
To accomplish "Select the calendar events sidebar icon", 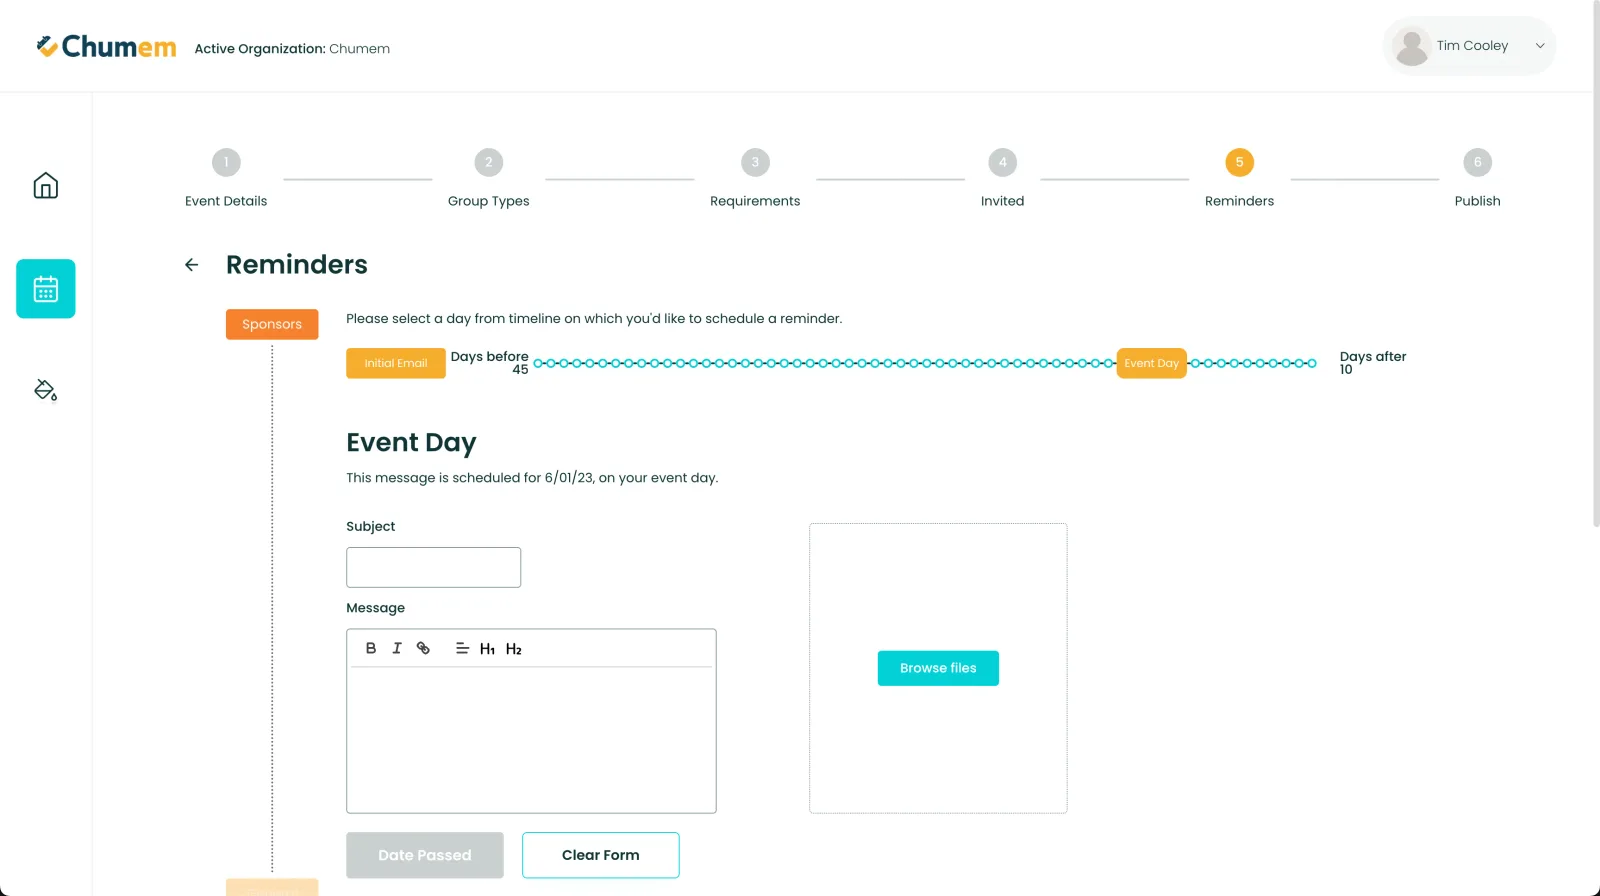I will [x=46, y=289].
